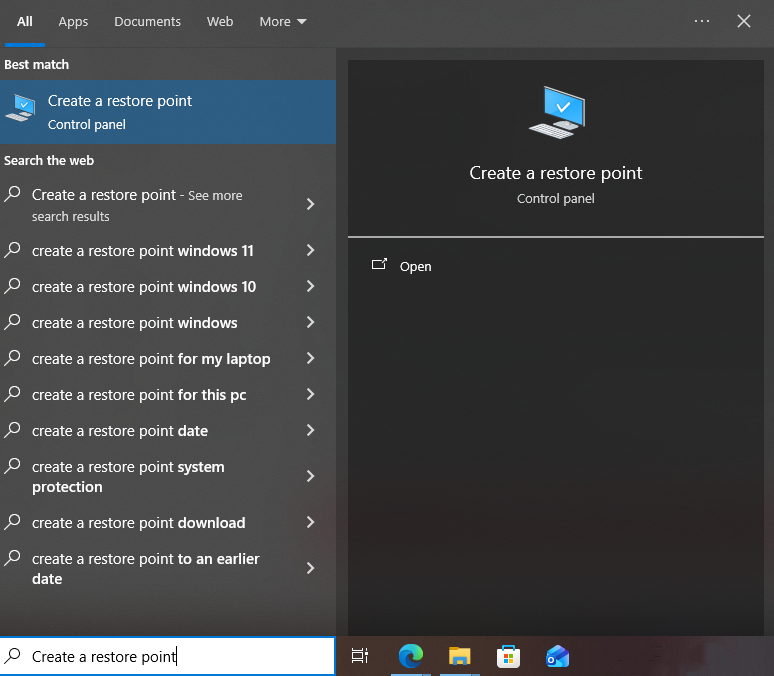
Task: Expand arrow for 'system protection' suggestion
Action: (x=310, y=477)
